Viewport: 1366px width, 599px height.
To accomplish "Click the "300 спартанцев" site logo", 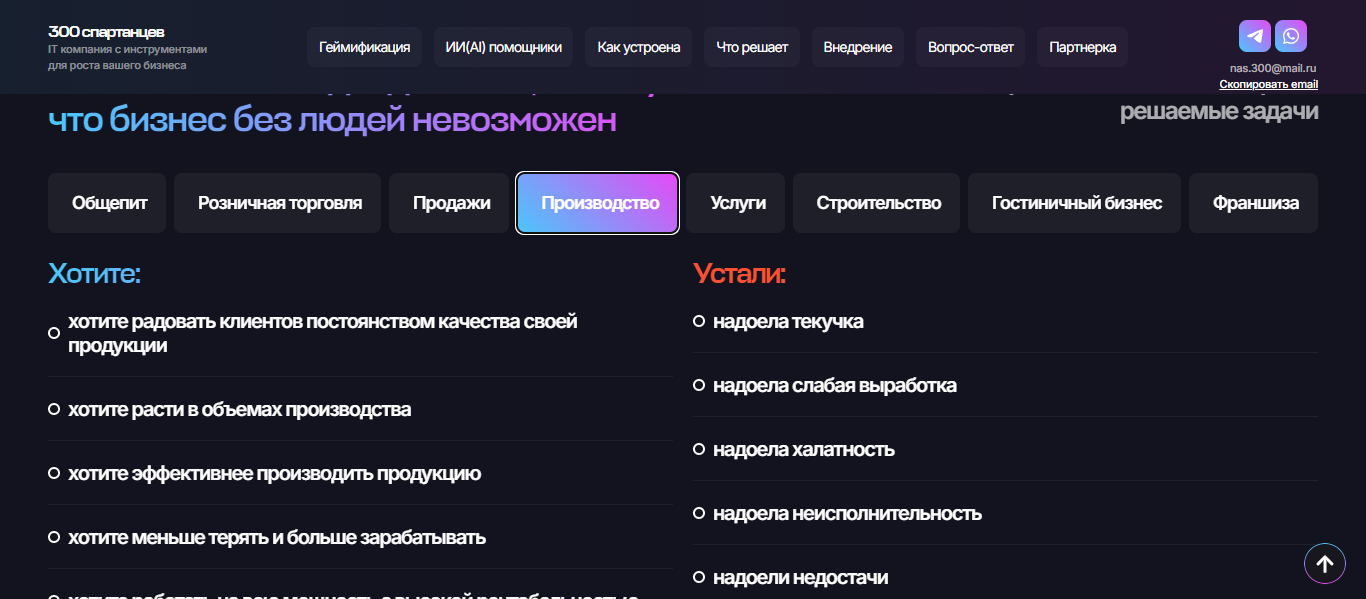I will point(106,32).
